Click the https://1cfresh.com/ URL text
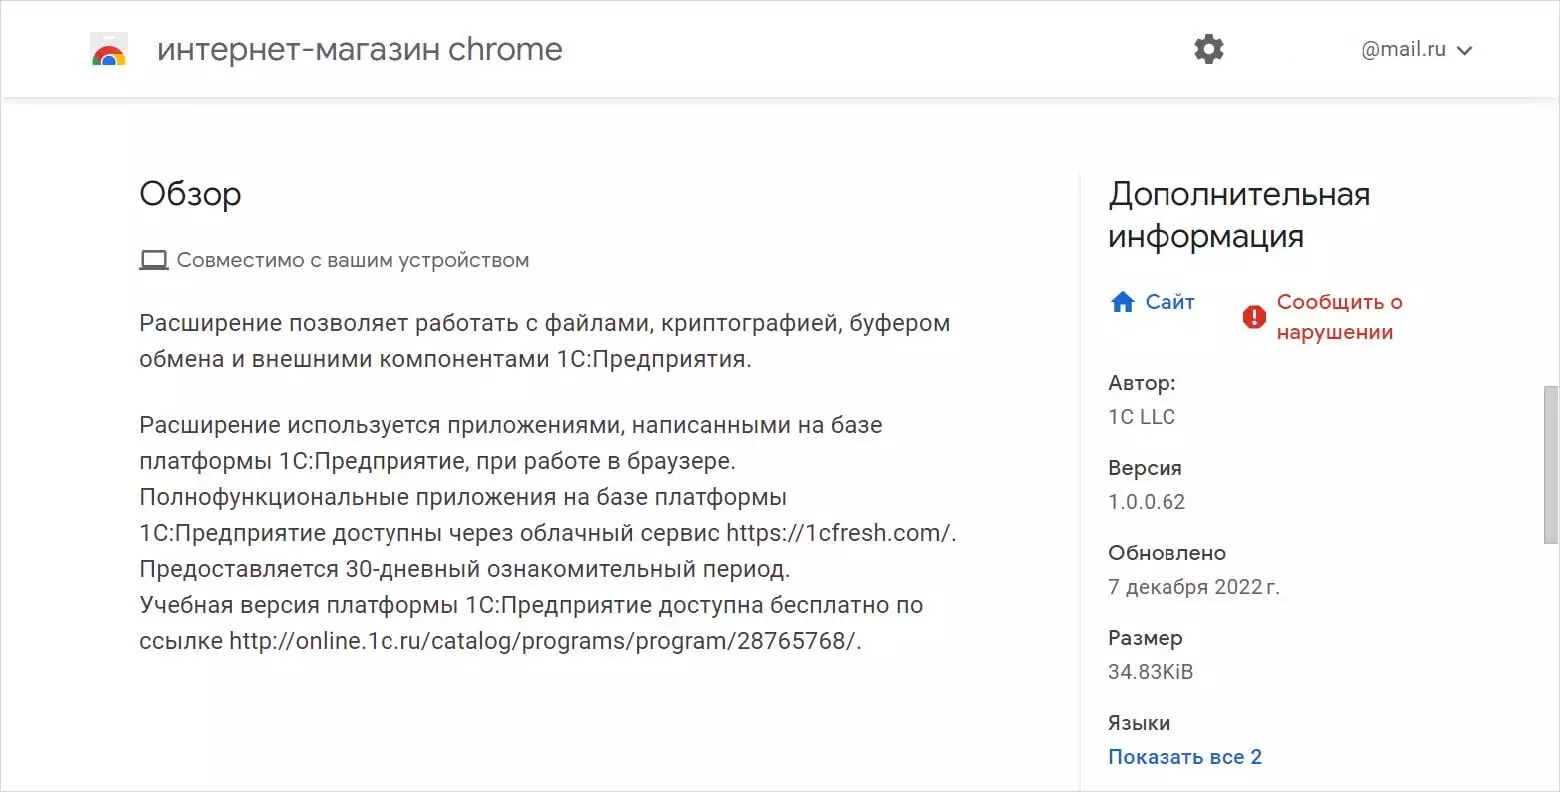Viewport: 1560px width, 792px height. coord(840,533)
